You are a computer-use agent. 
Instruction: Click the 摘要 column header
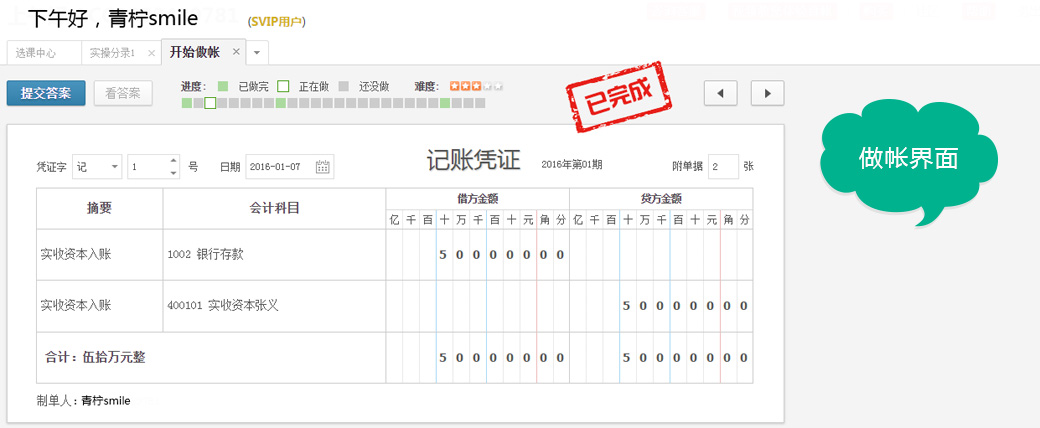tap(99, 208)
